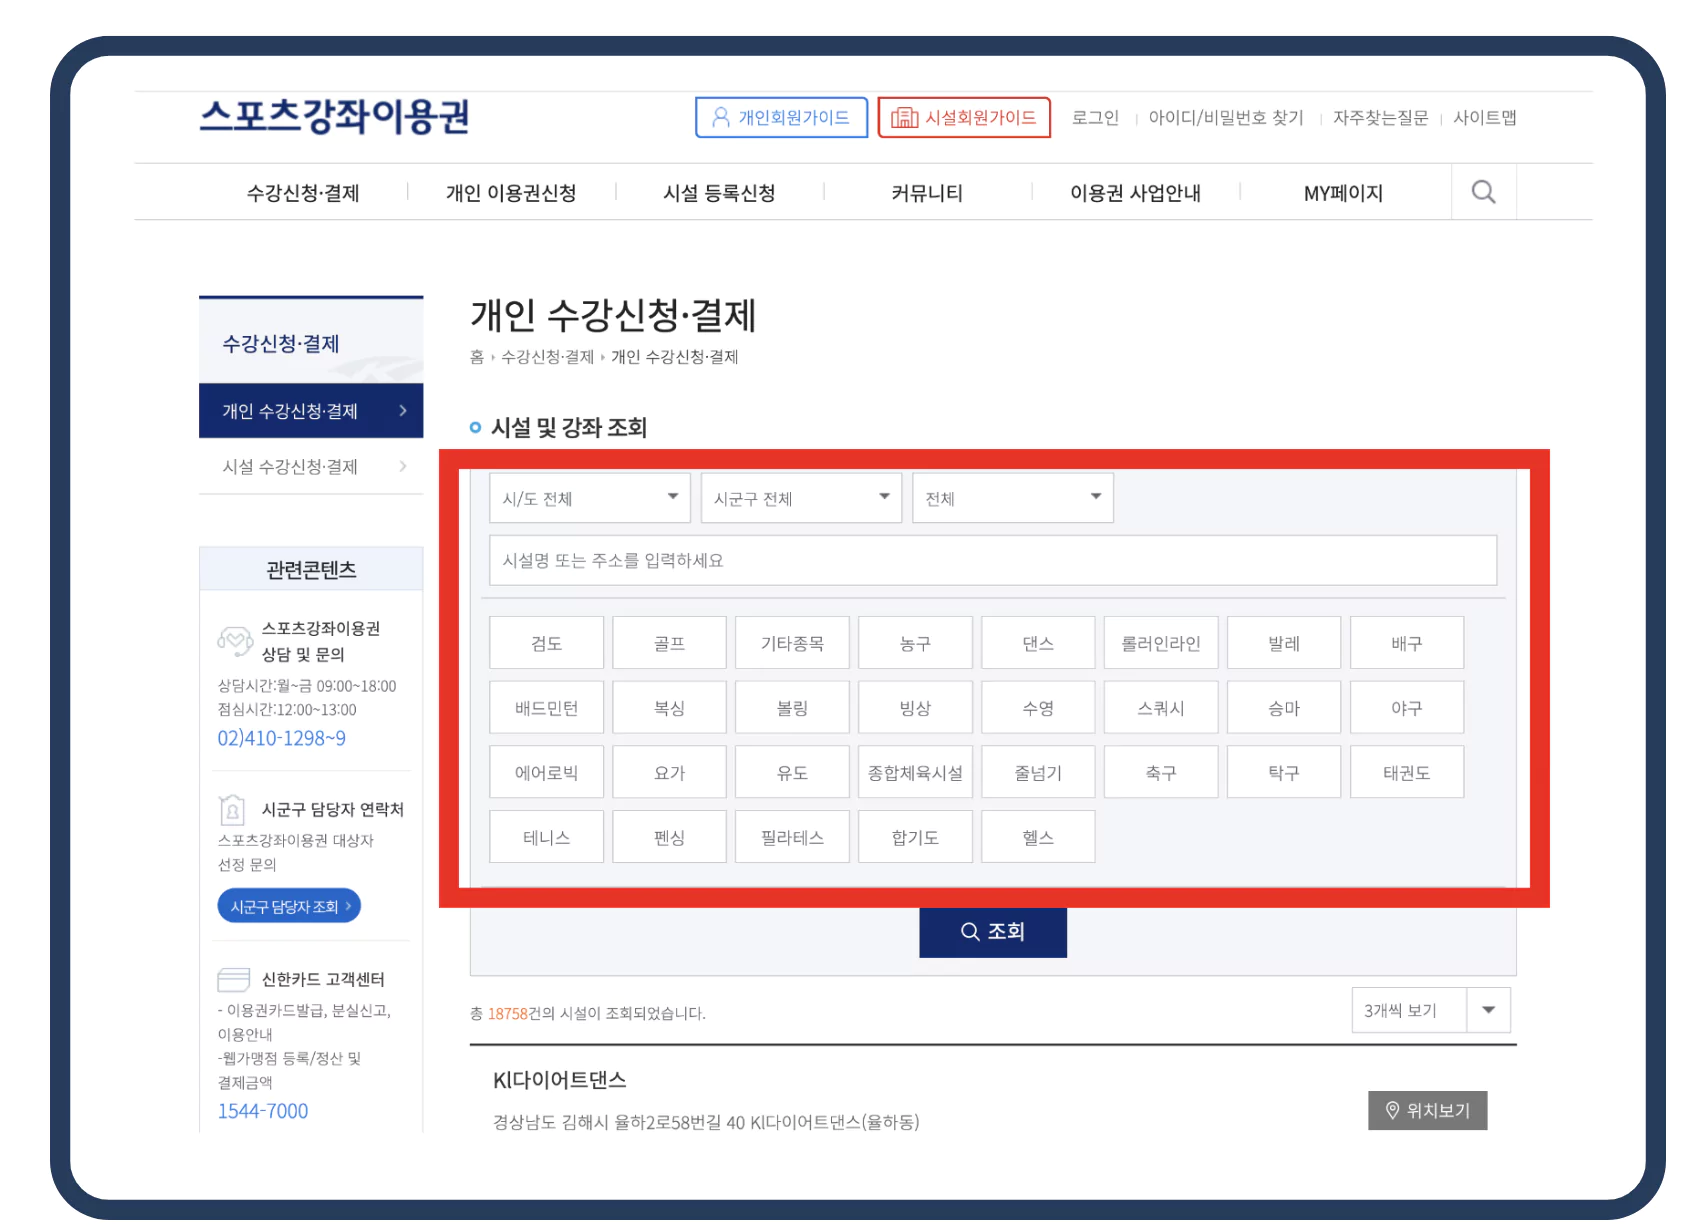The image size is (1692, 1232).
Task: Open 아이디/비밀번호 찾기 link
Action: click(x=1226, y=118)
